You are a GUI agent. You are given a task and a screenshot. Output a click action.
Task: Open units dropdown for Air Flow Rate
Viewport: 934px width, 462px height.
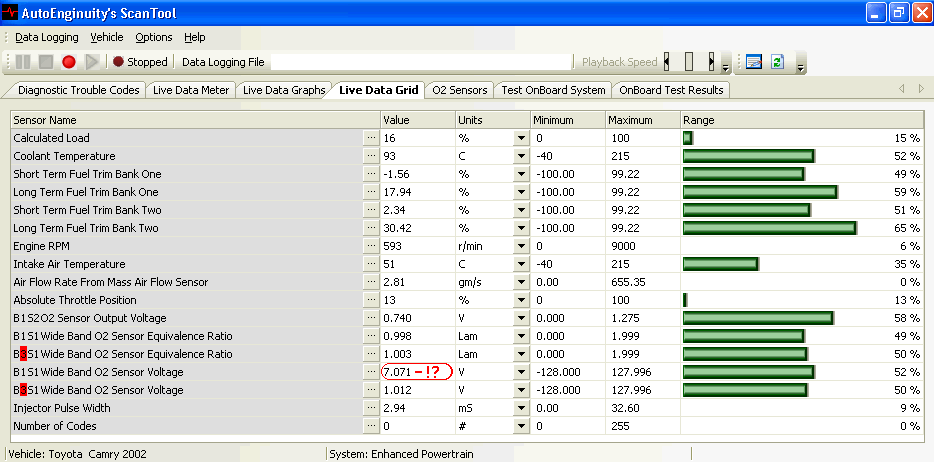(x=520, y=282)
